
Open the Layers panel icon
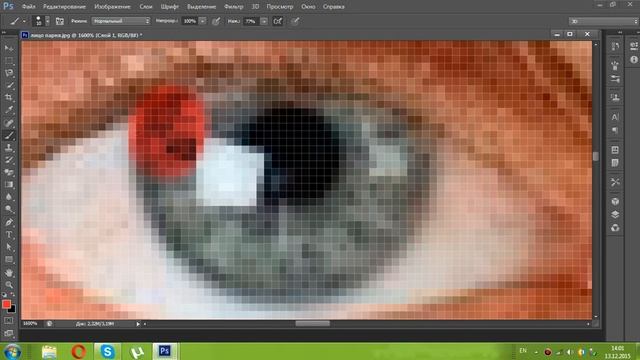[x=615, y=215]
